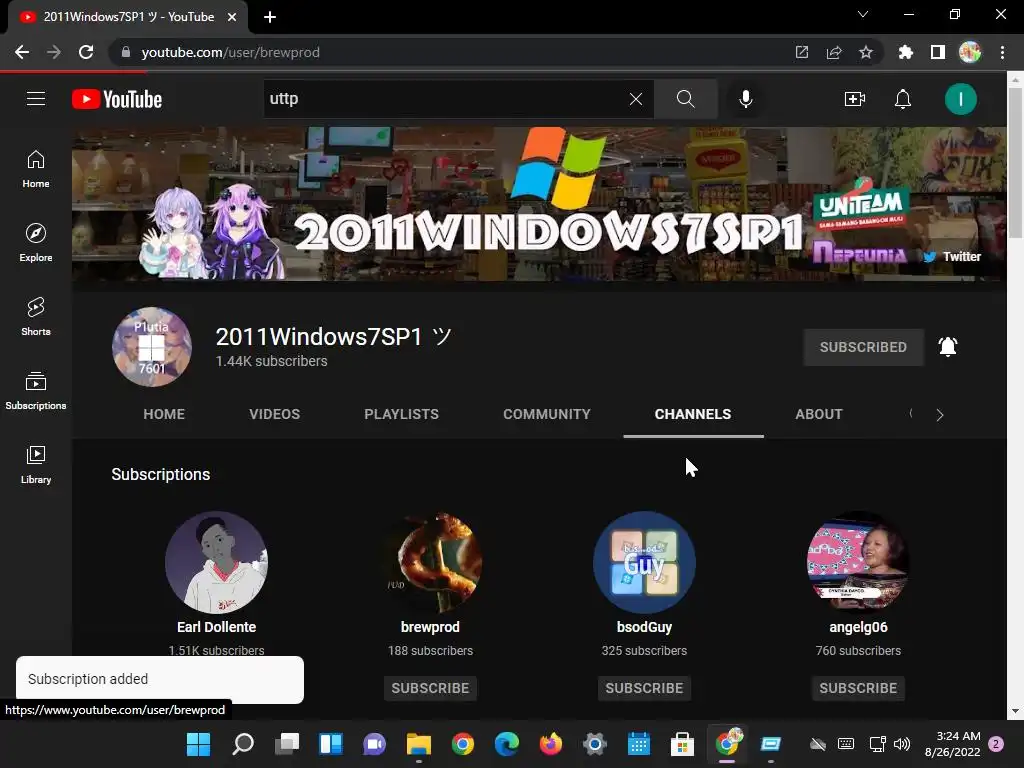Switch to the ABOUT tab

[819, 414]
